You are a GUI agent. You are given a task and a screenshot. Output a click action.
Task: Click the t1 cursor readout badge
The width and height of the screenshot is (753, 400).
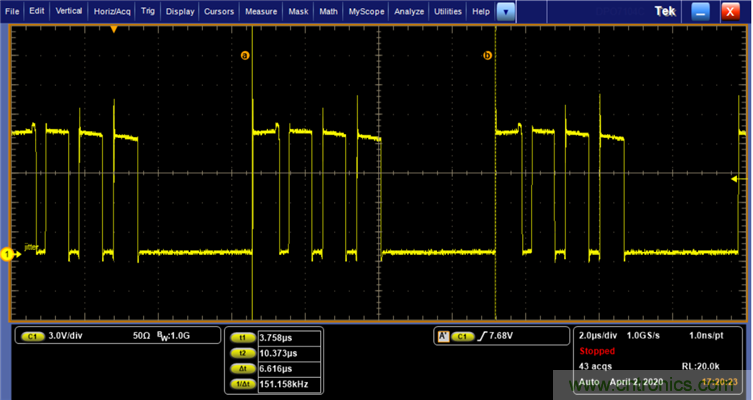coord(241,338)
